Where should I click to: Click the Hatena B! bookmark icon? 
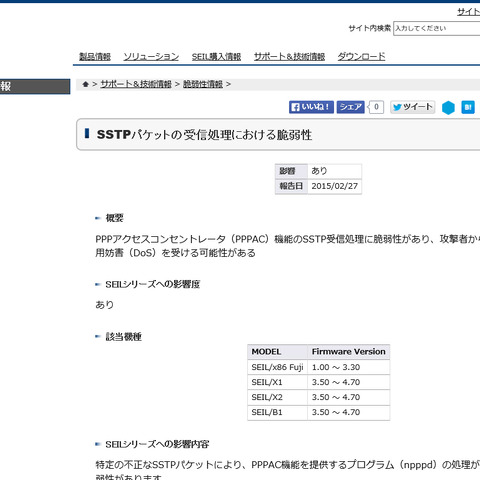point(468,107)
